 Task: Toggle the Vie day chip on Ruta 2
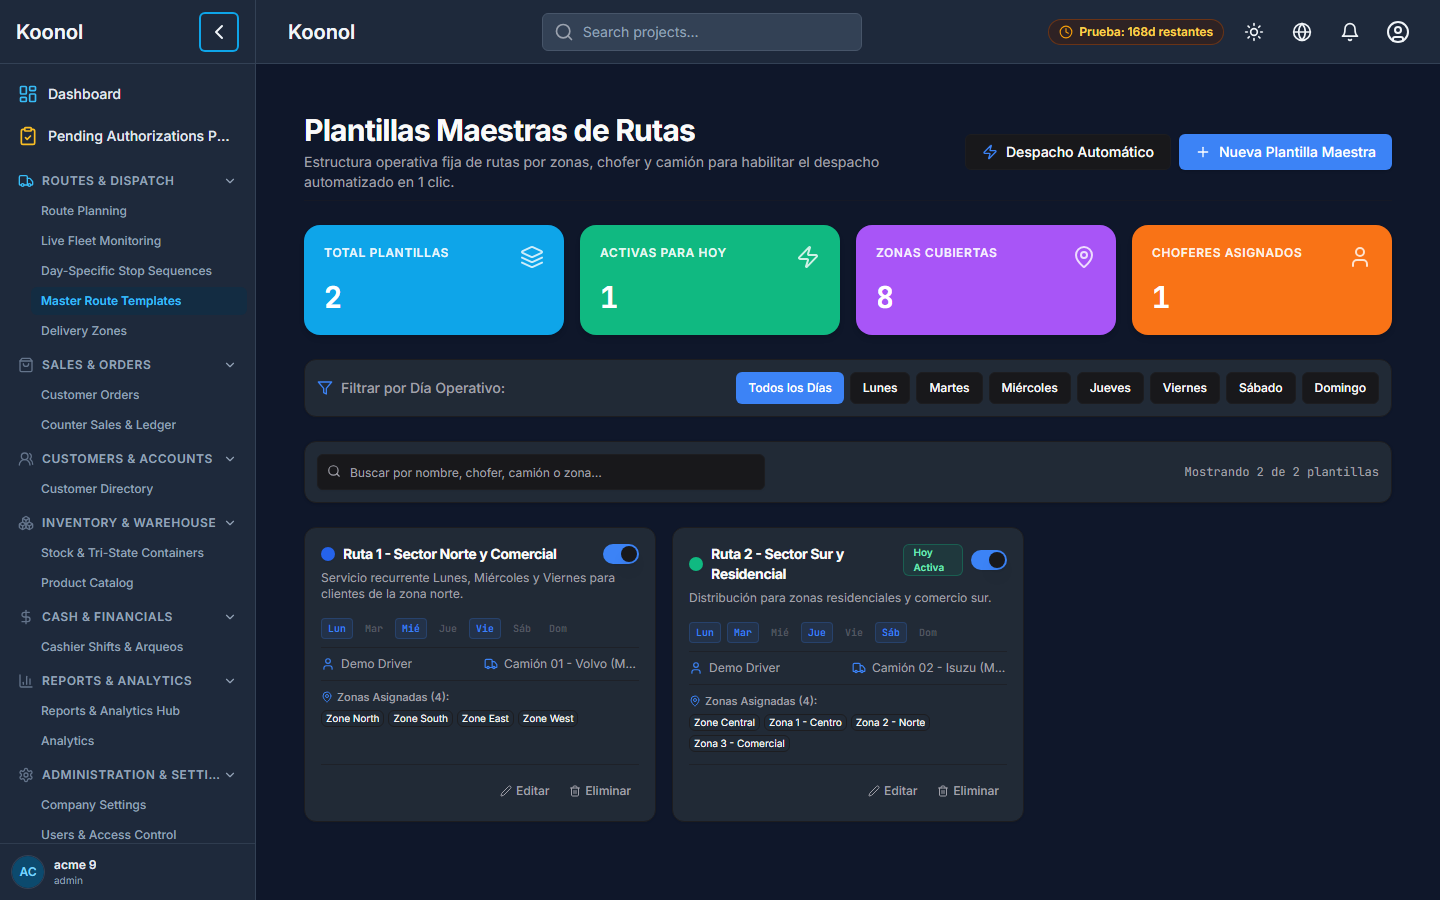[x=854, y=633]
